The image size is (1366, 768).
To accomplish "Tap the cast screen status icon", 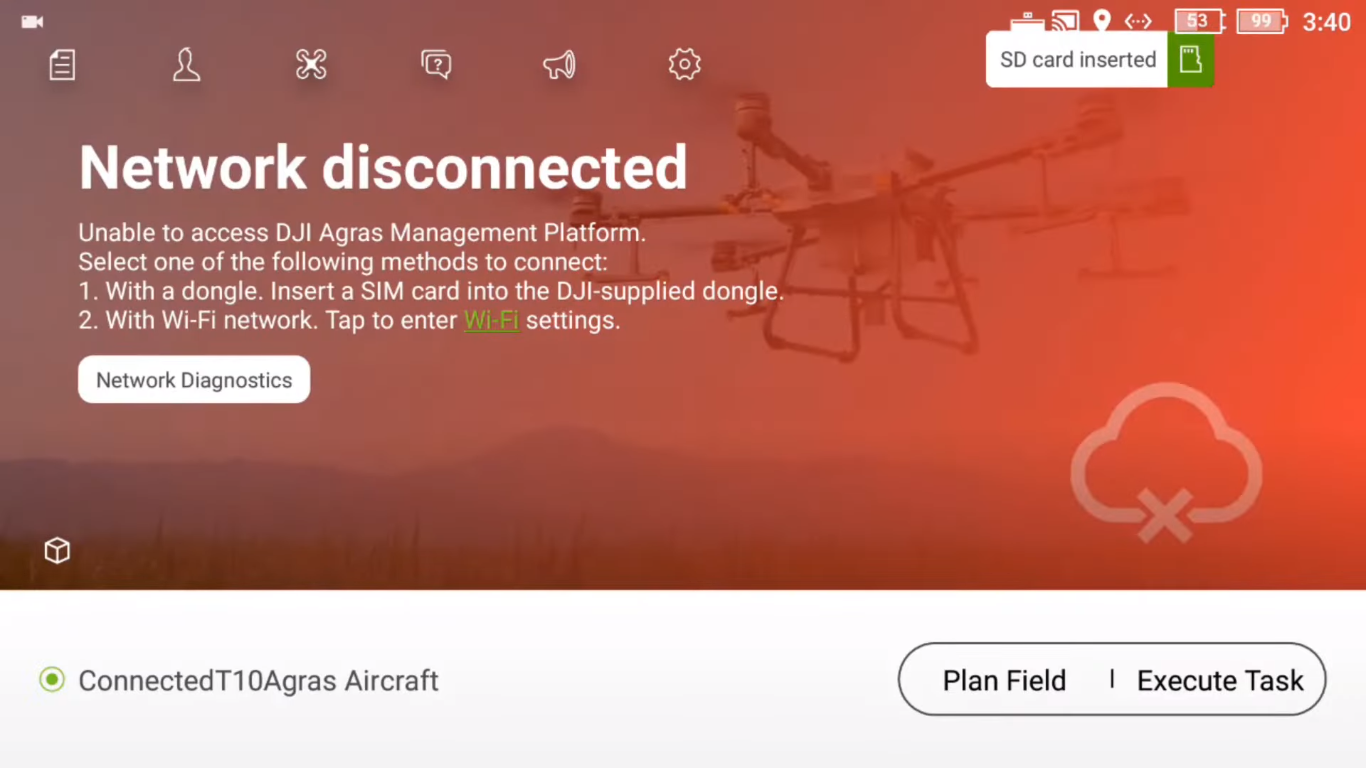I will coord(1066,21).
